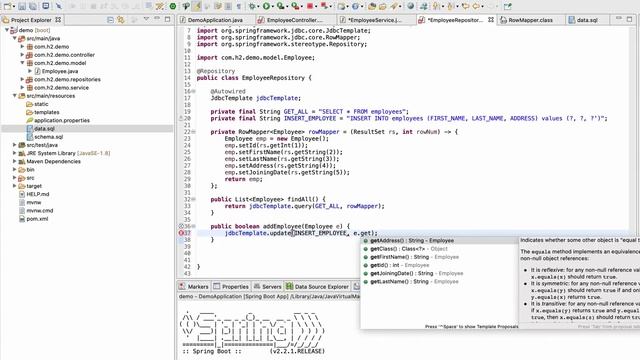Expand the com.h2.demo.service package
Viewport: 640px width, 360px height.
coord(22,87)
